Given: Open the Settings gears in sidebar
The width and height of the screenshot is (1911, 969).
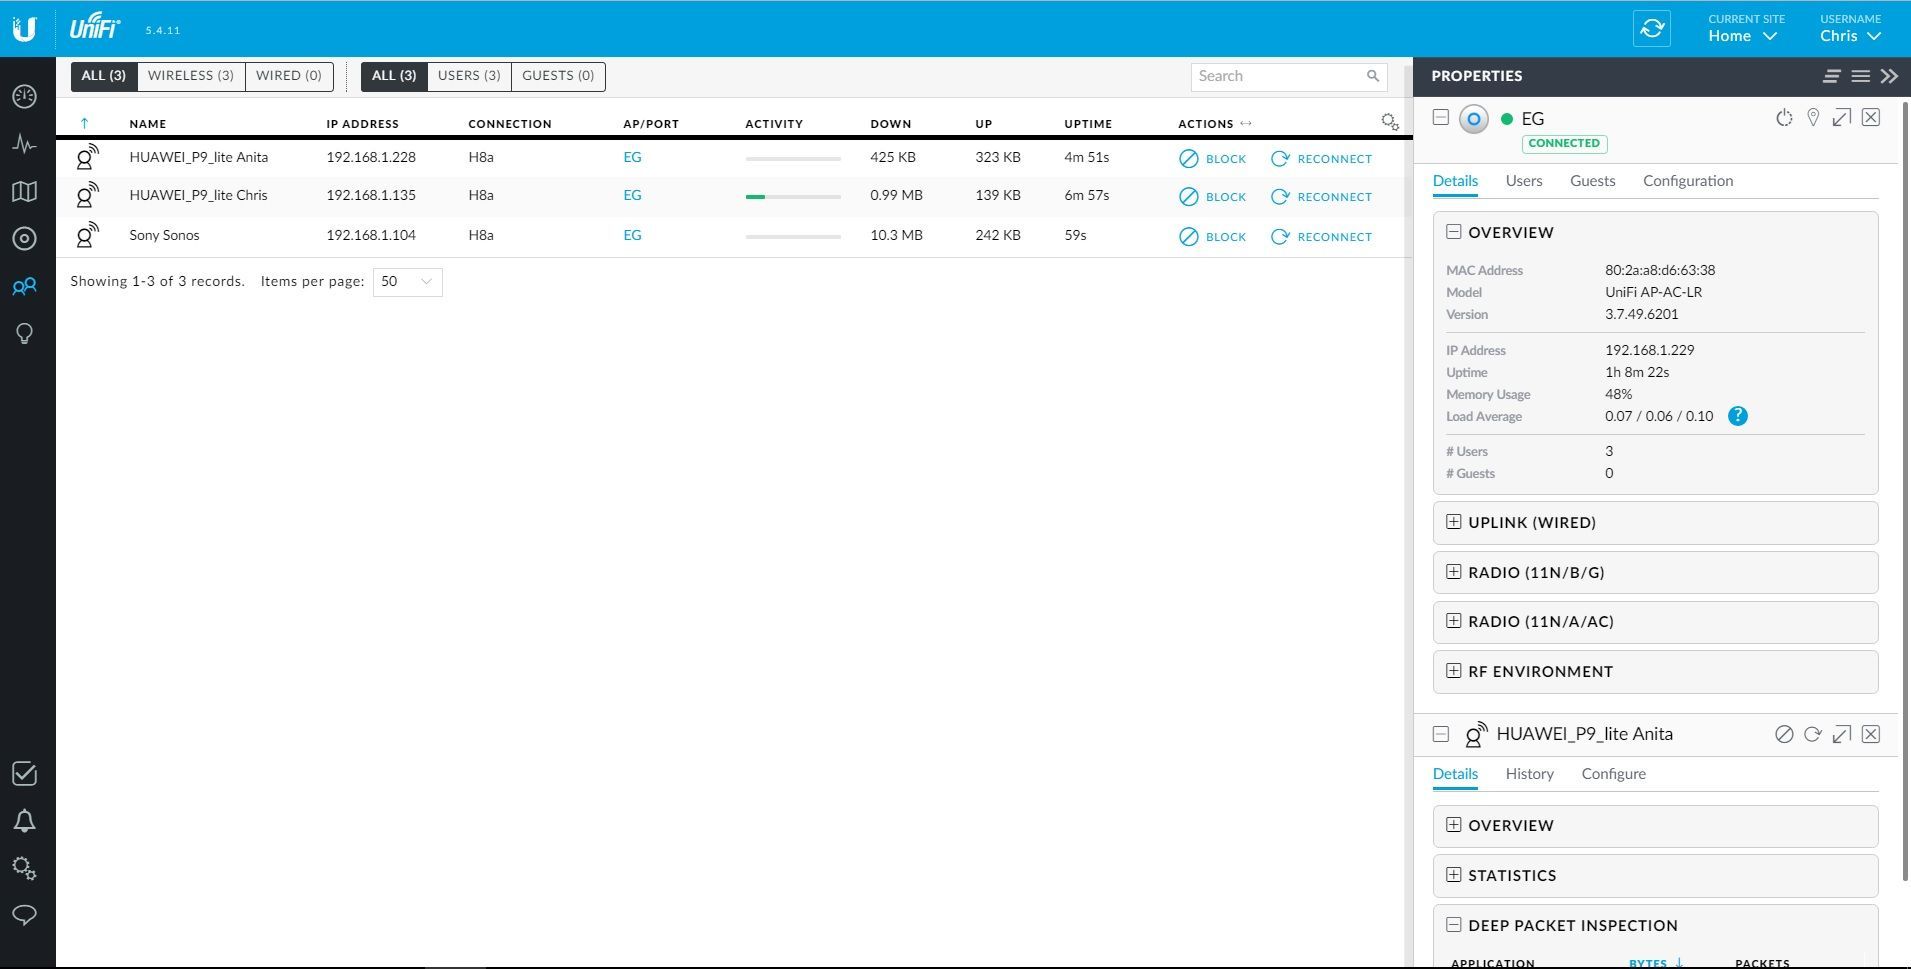Looking at the screenshot, I should coord(25,868).
